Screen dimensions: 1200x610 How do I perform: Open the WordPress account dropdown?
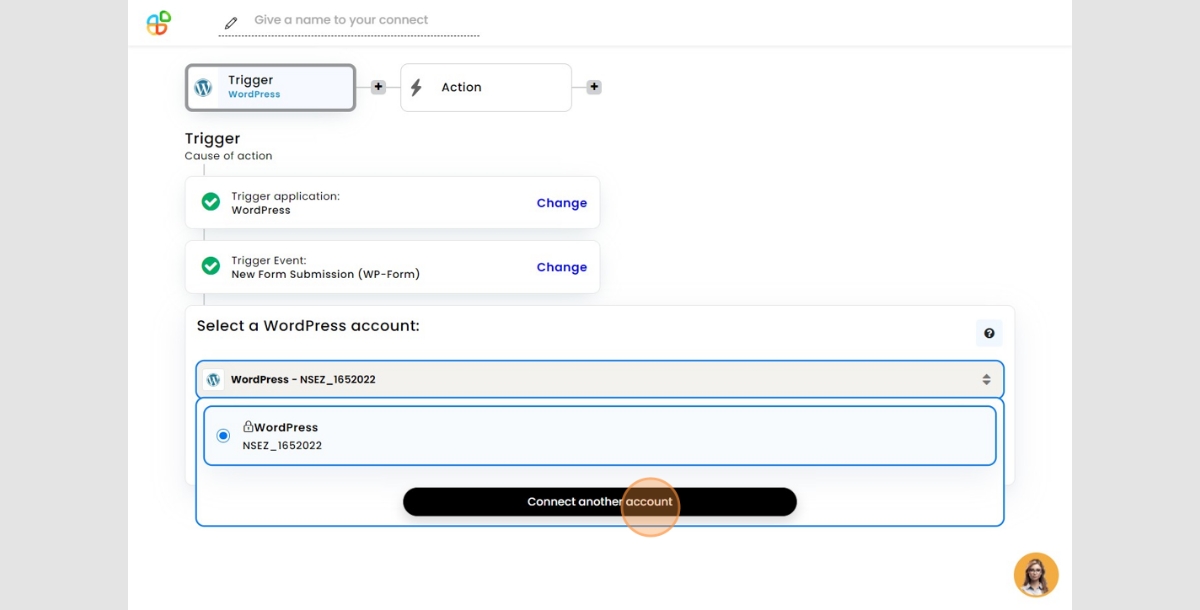pyautogui.click(x=600, y=380)
